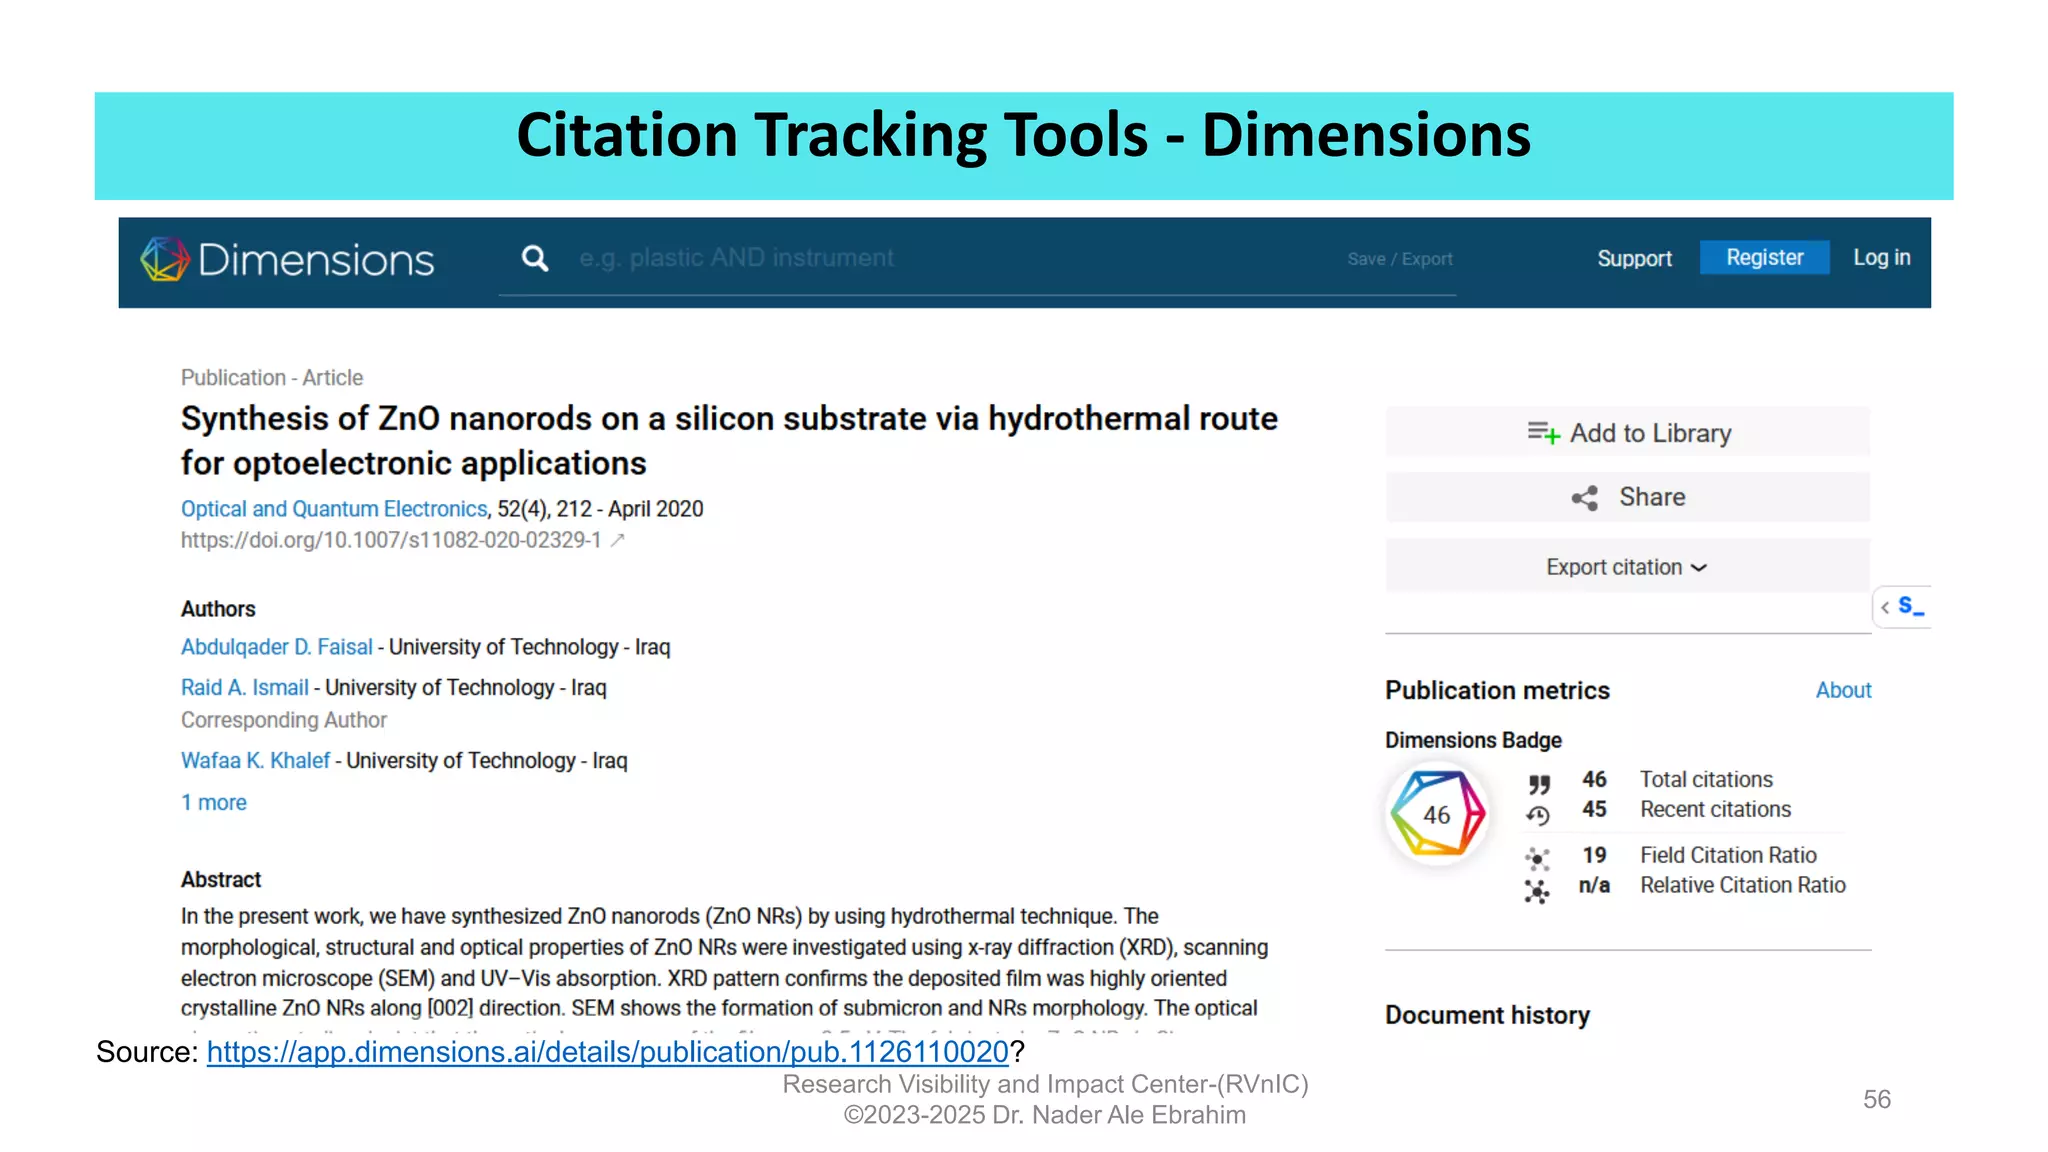Click the Register button
2048x1152 pixels.
point(1764,257)
